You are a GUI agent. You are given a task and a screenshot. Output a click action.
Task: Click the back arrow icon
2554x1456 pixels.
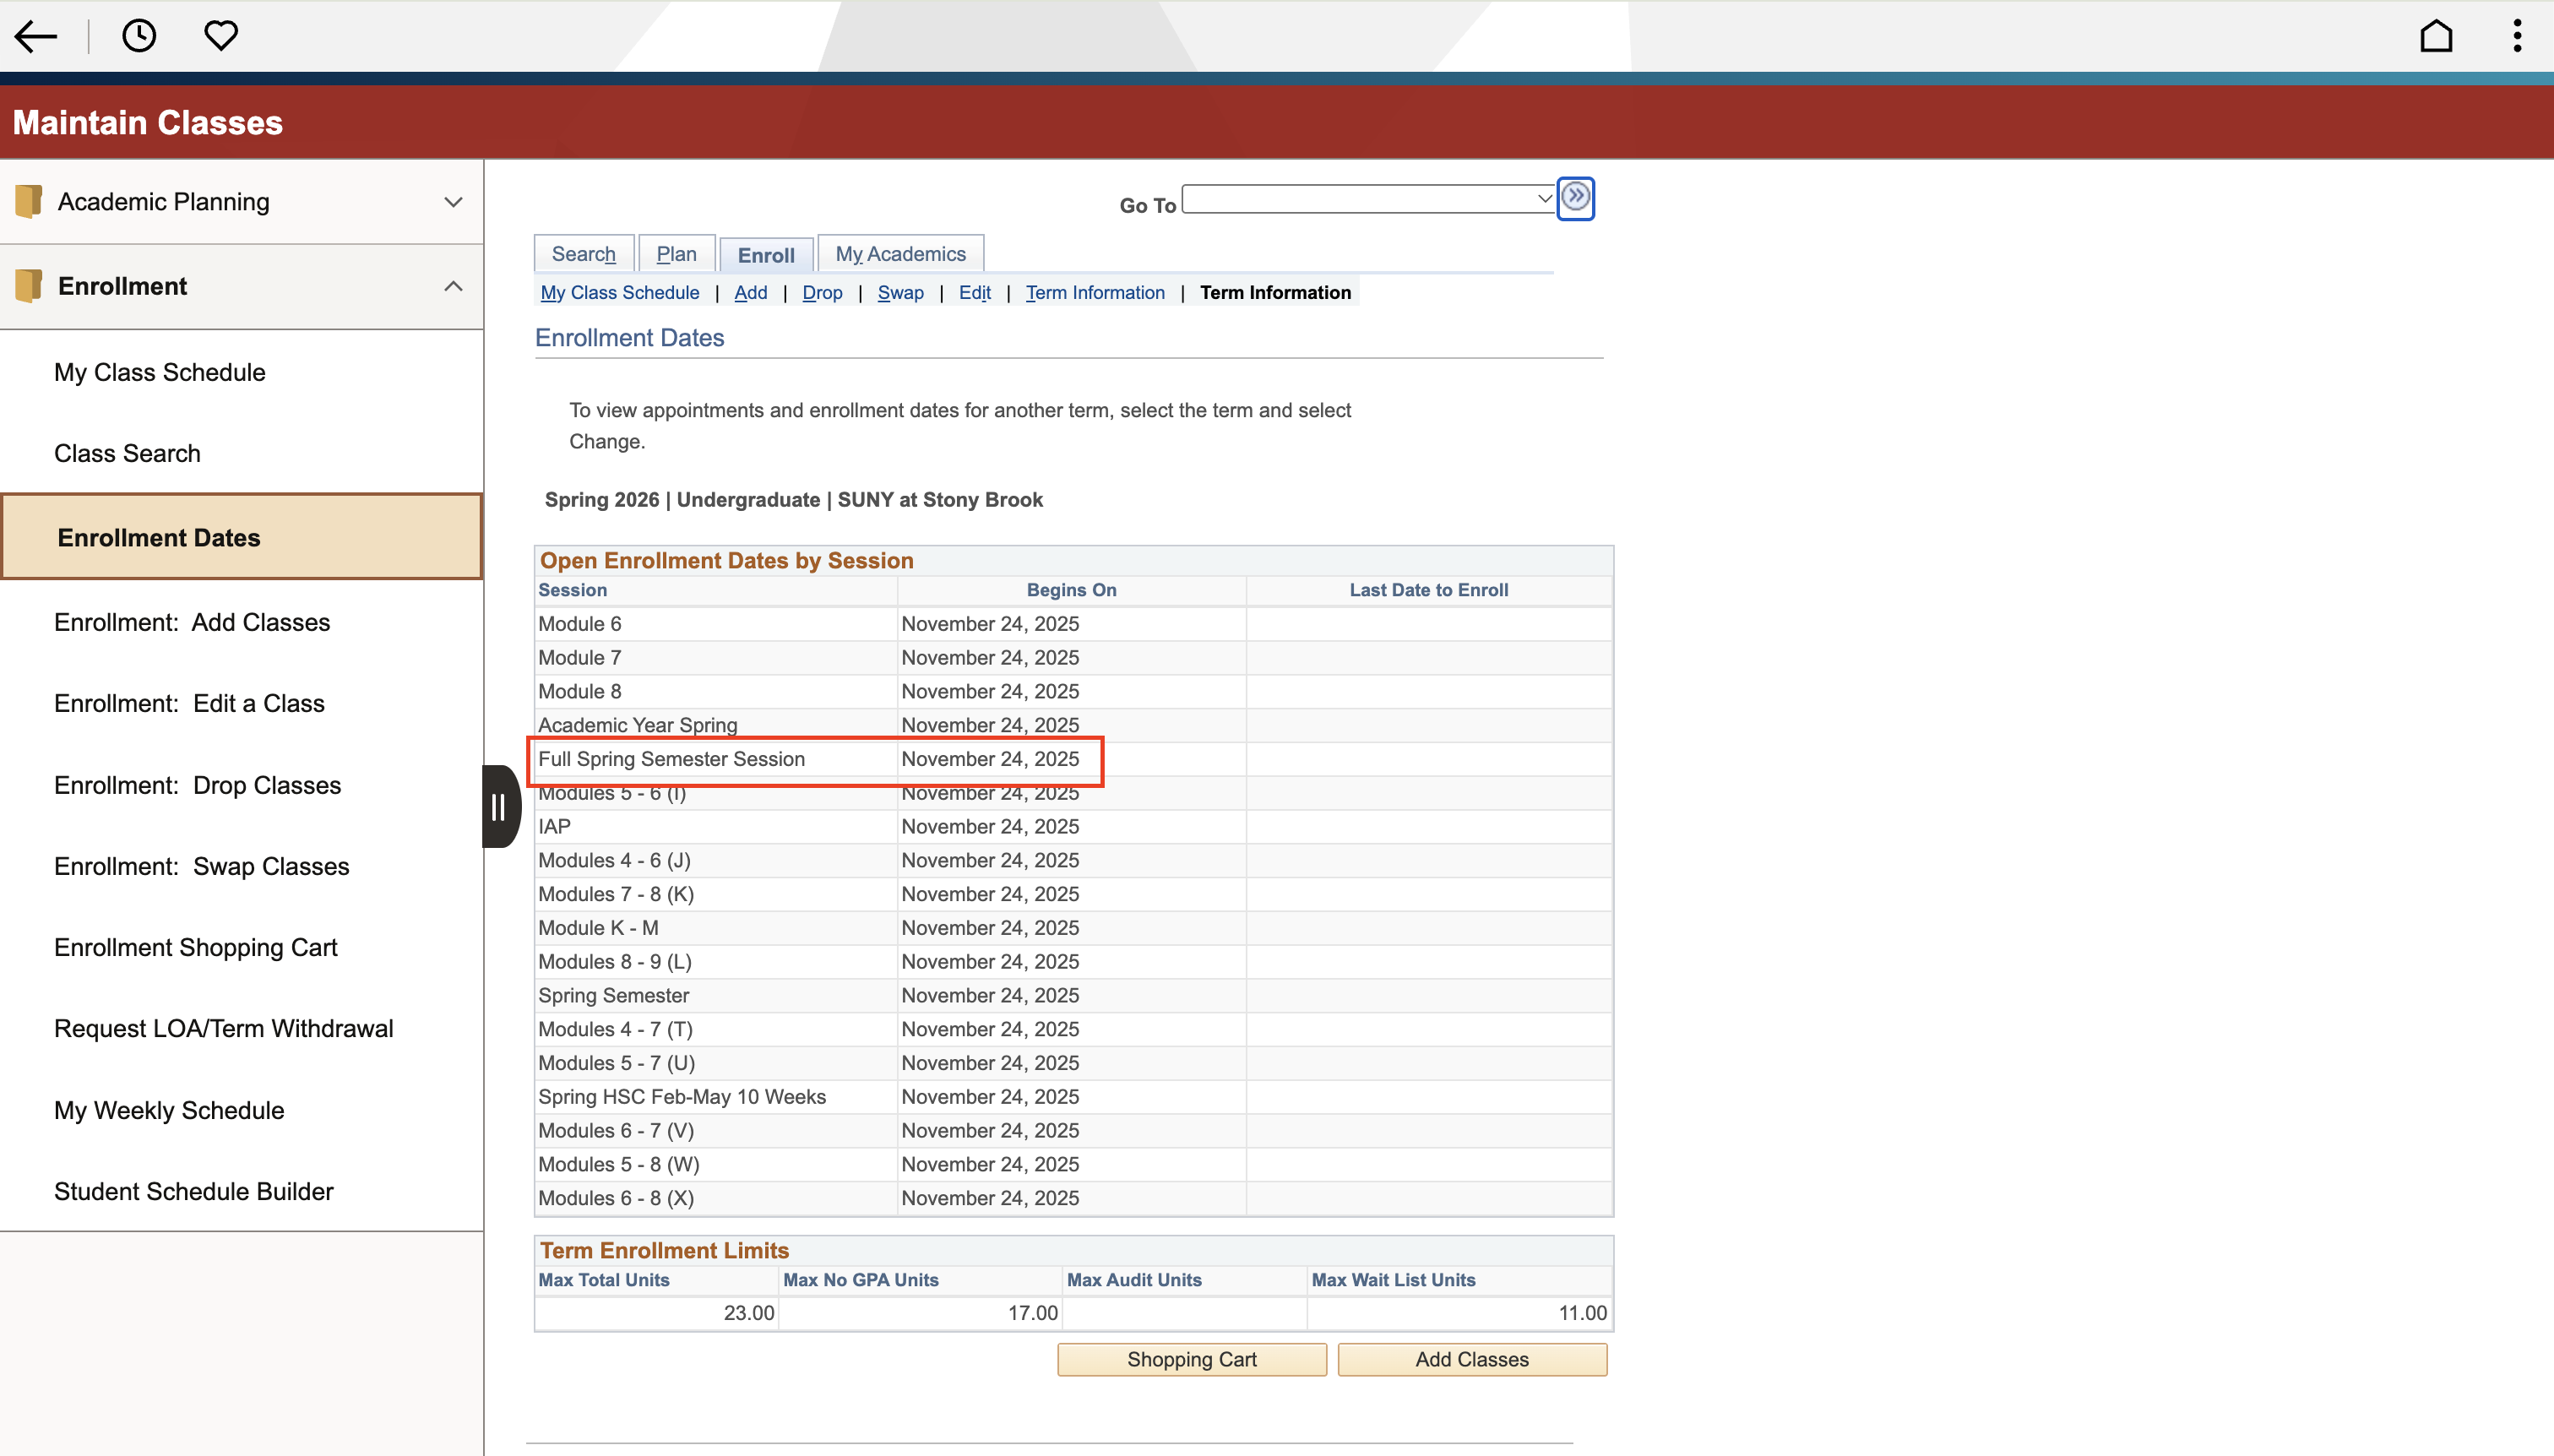(x=36, y=36)
